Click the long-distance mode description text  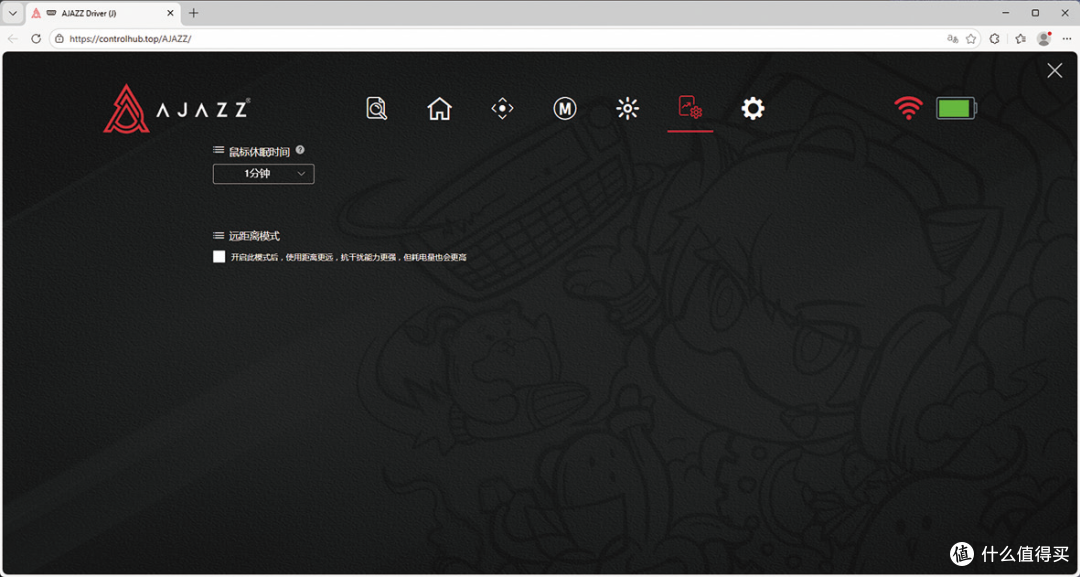point(349,257)
